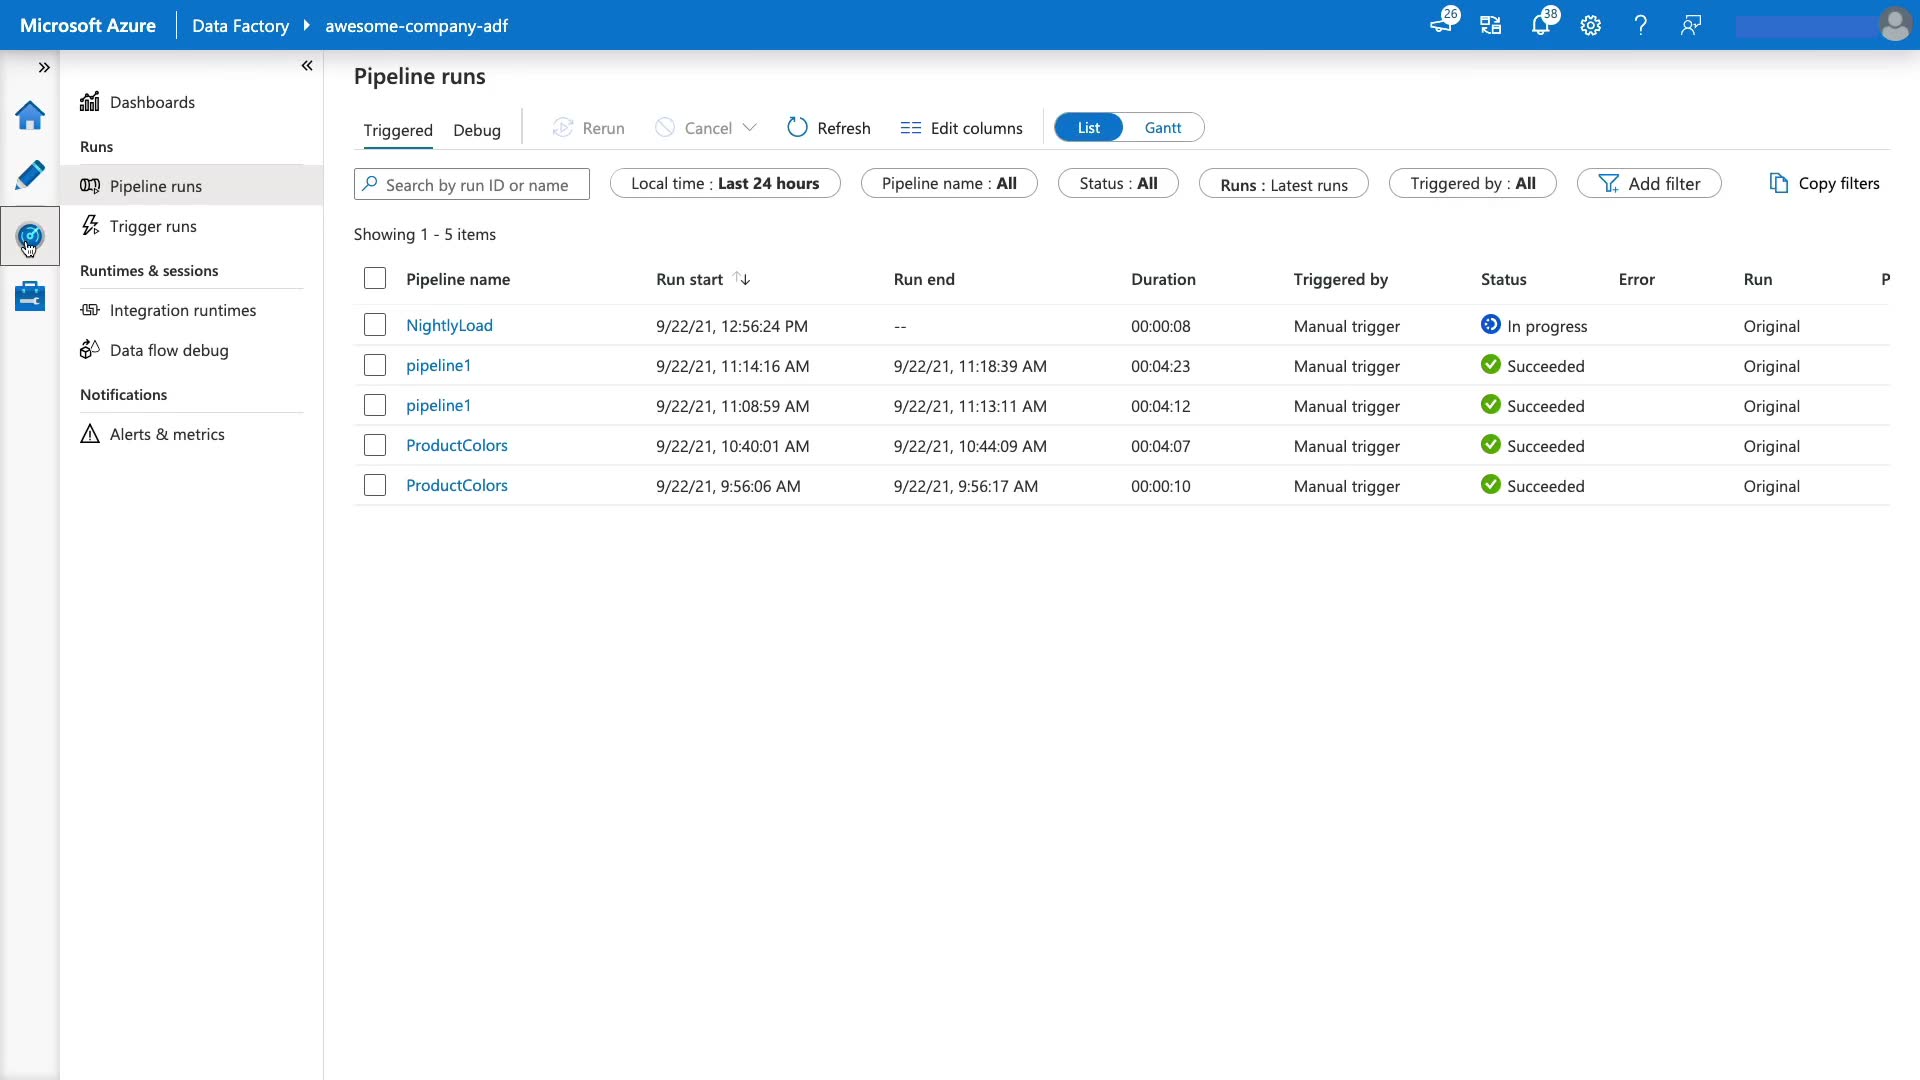The width and height of the screenshot is (1920, 1080).
Task: Switch to the Debug tab
Action: 476,130
